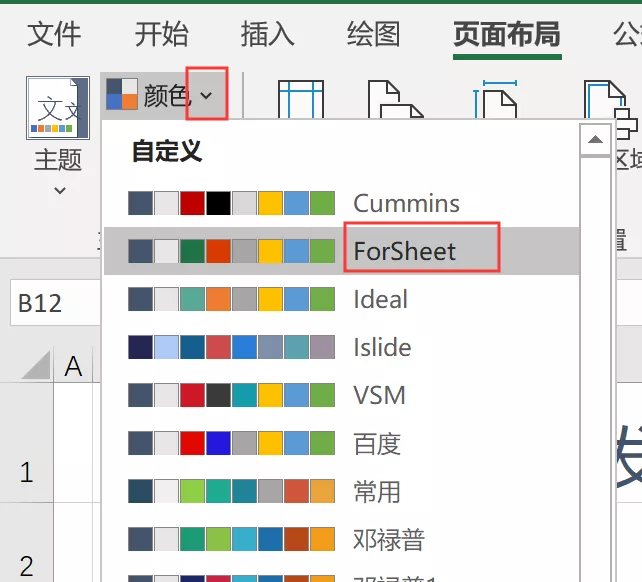Click the brown swatch in 邓禄普 row

tap(296, 539)
